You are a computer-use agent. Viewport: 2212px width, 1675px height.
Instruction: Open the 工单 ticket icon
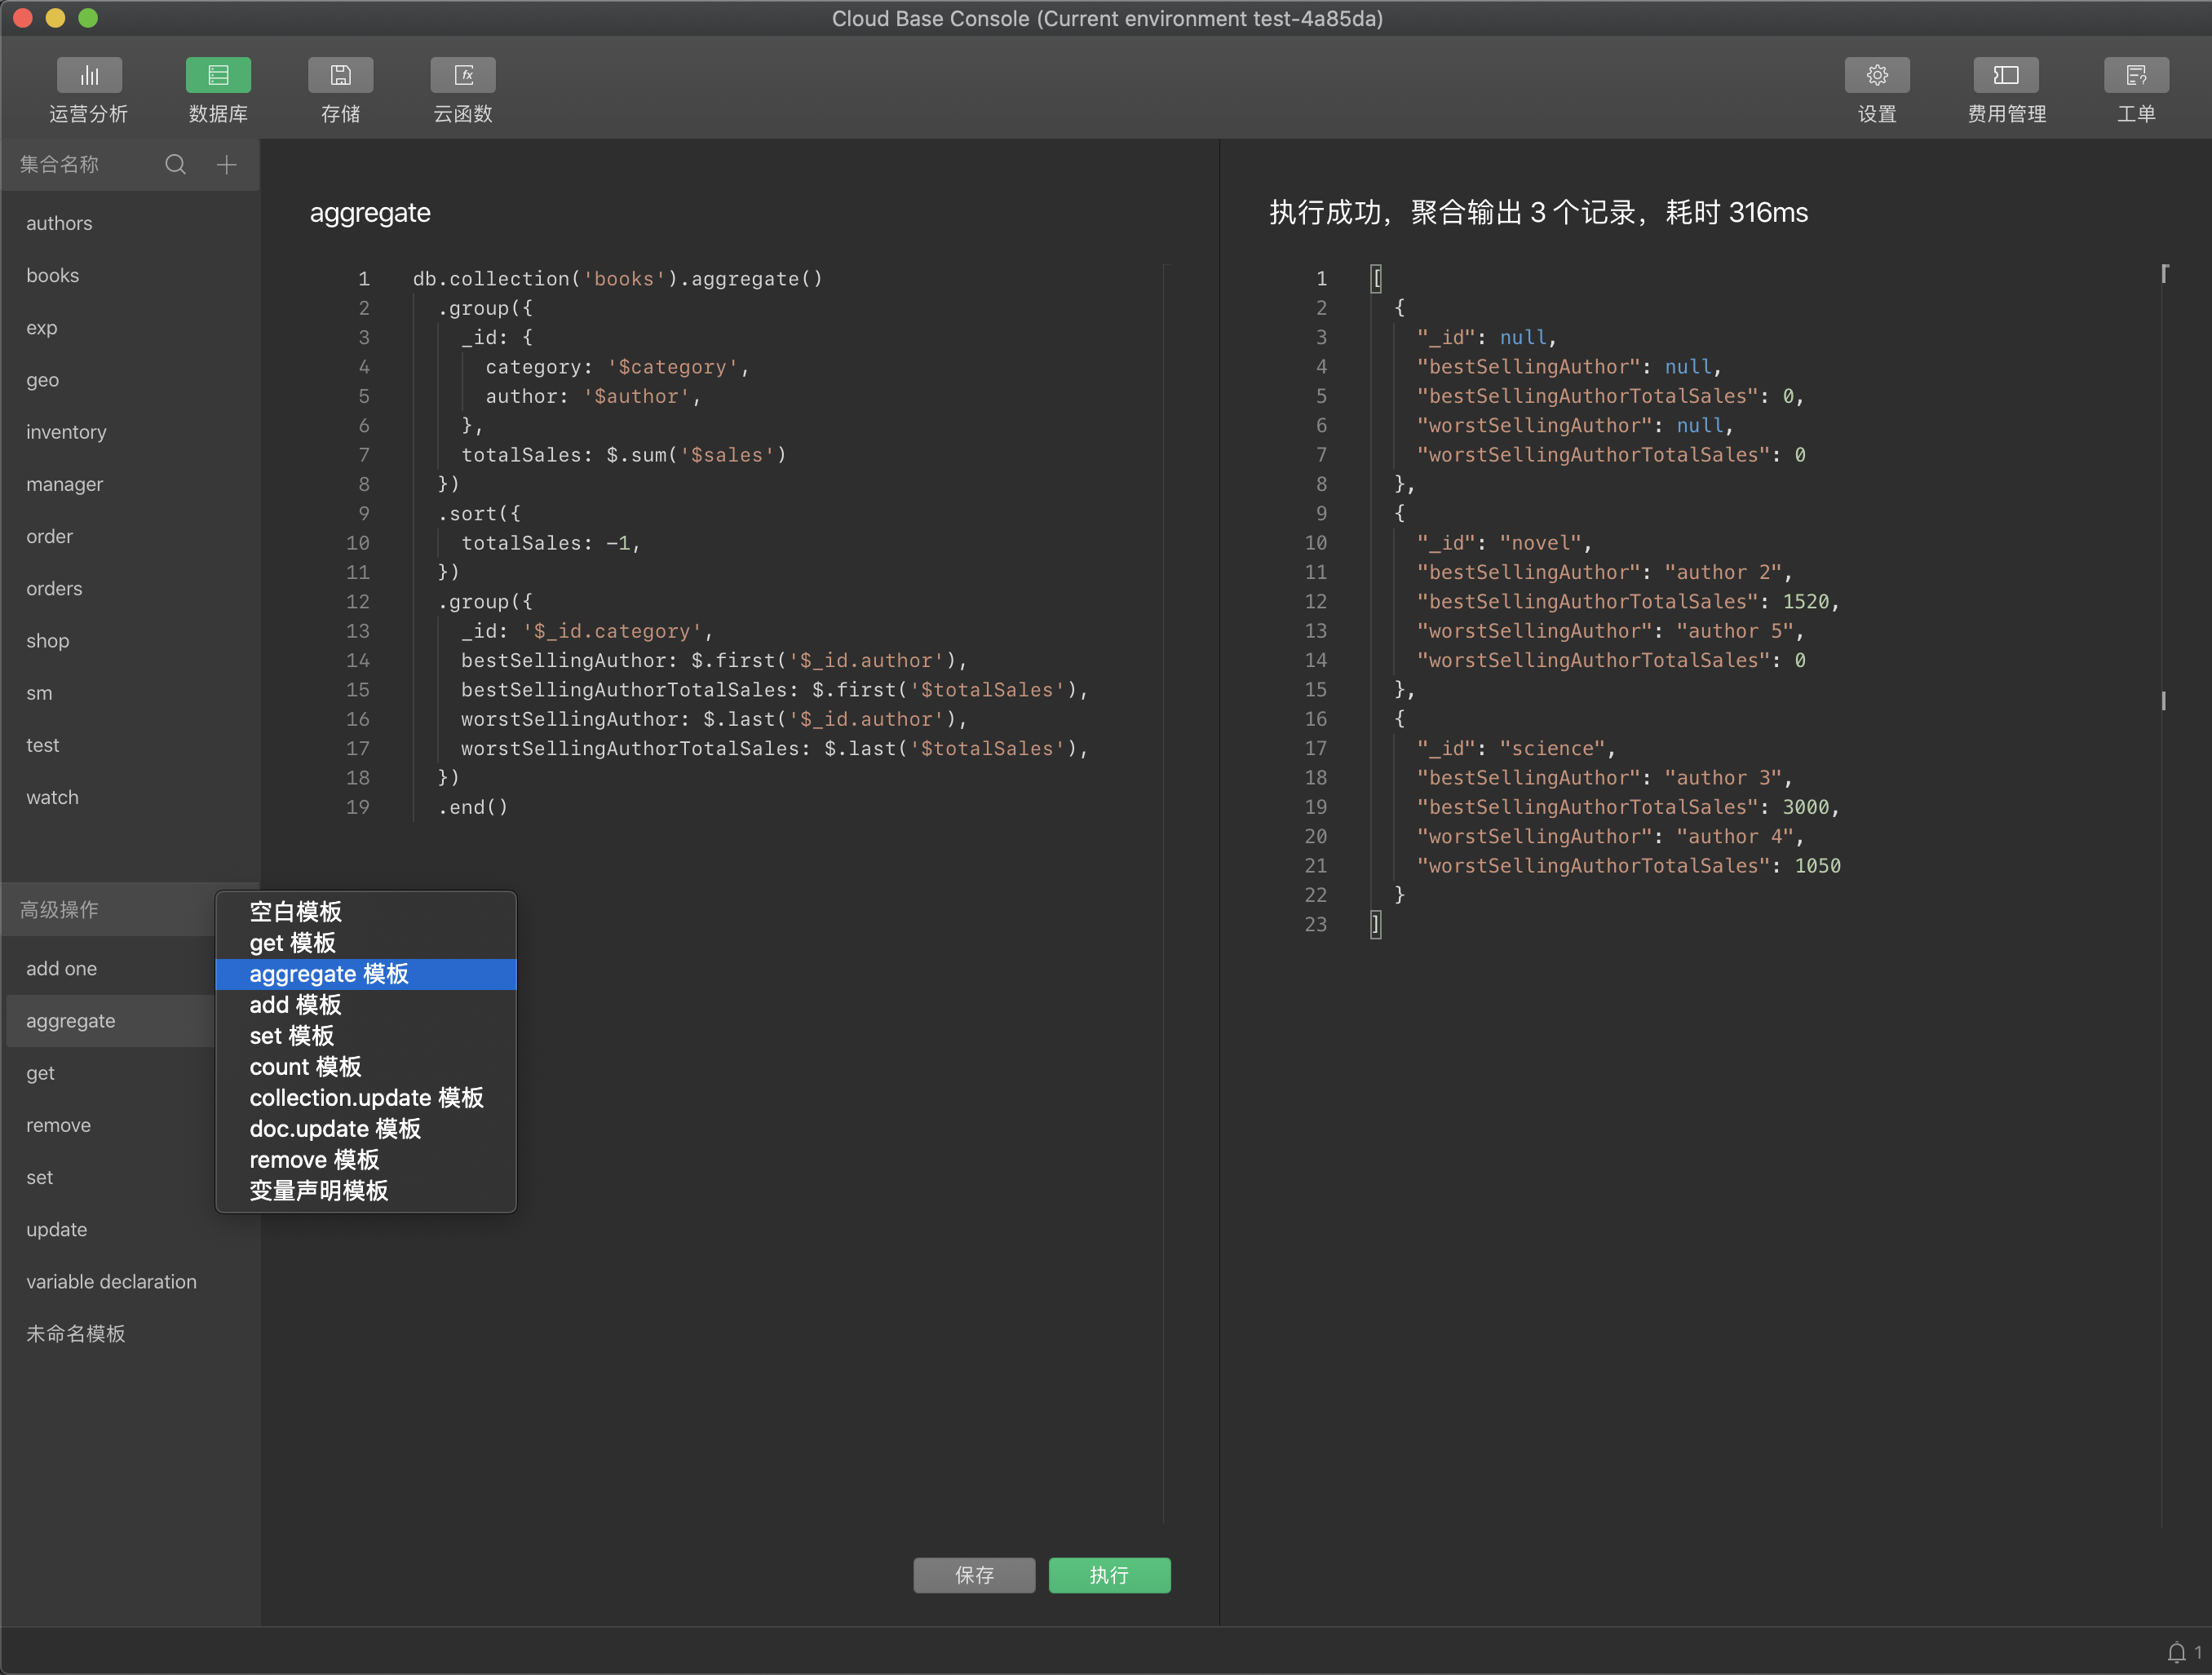click(x=2136, y=76)
